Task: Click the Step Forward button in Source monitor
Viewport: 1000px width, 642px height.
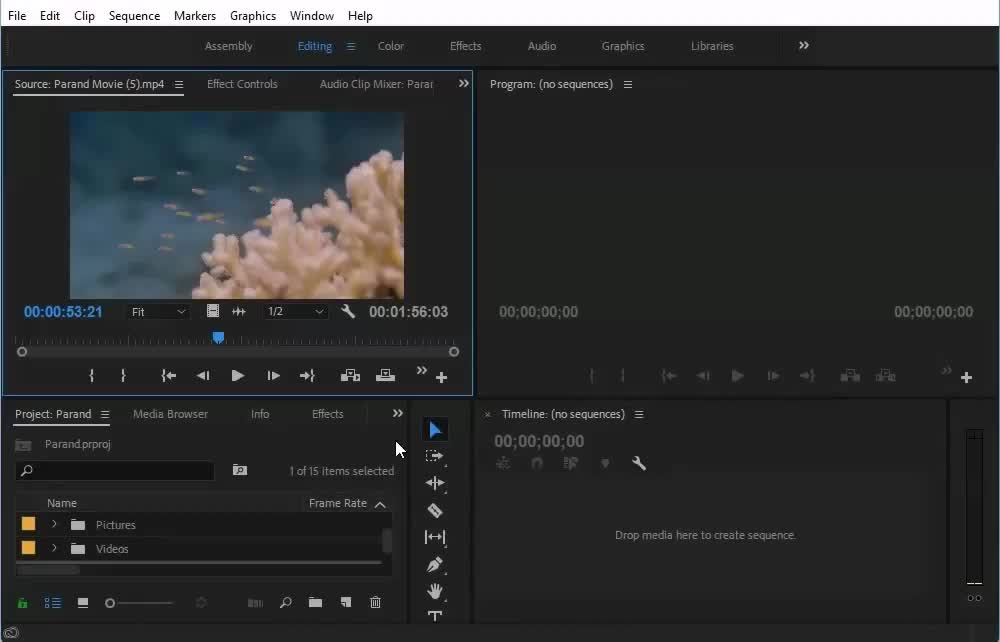Action: point(272,375)
